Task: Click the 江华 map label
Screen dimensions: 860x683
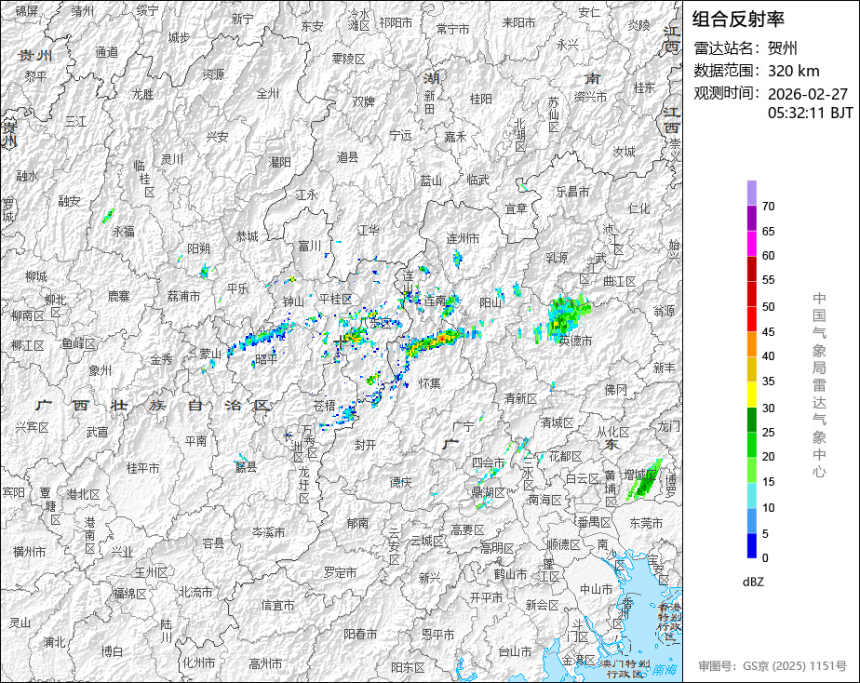Action: [x=368, y=230]
